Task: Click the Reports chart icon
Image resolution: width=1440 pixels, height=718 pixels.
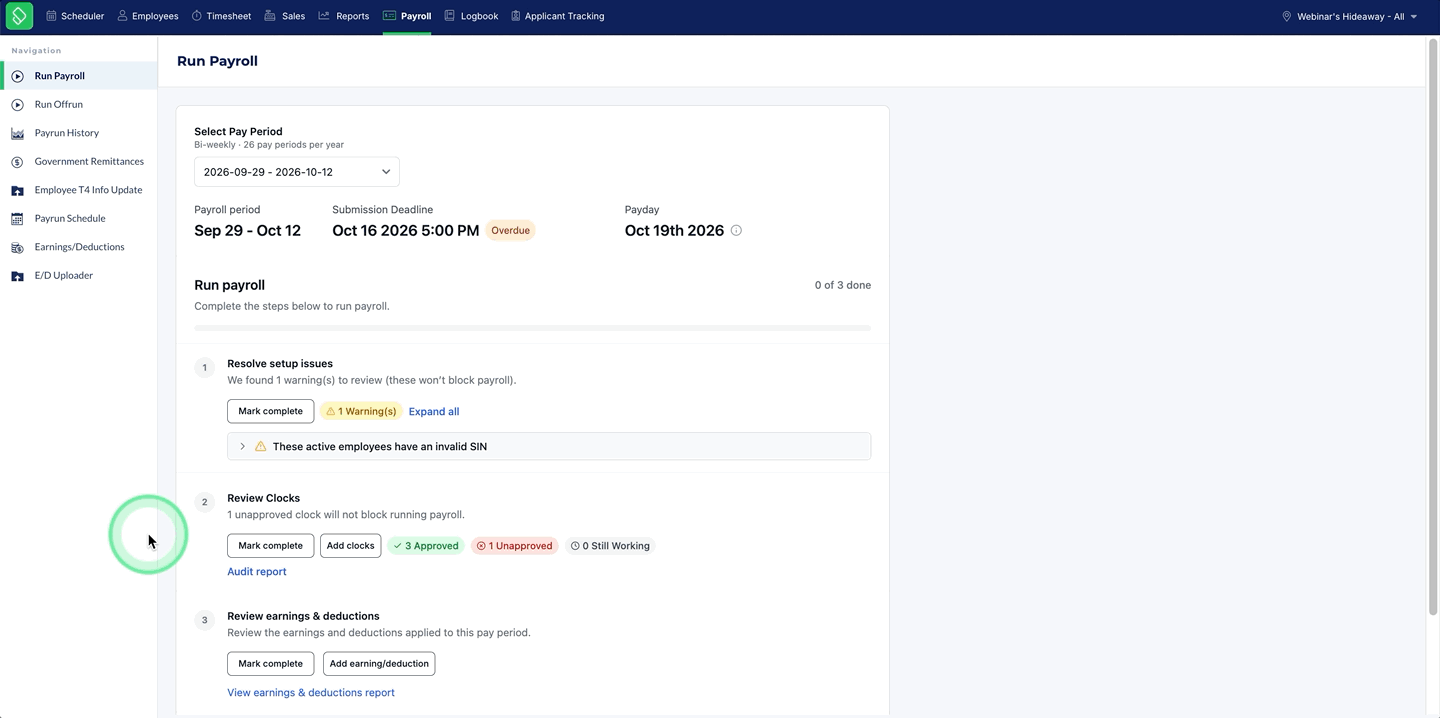Action: [324, 16]
